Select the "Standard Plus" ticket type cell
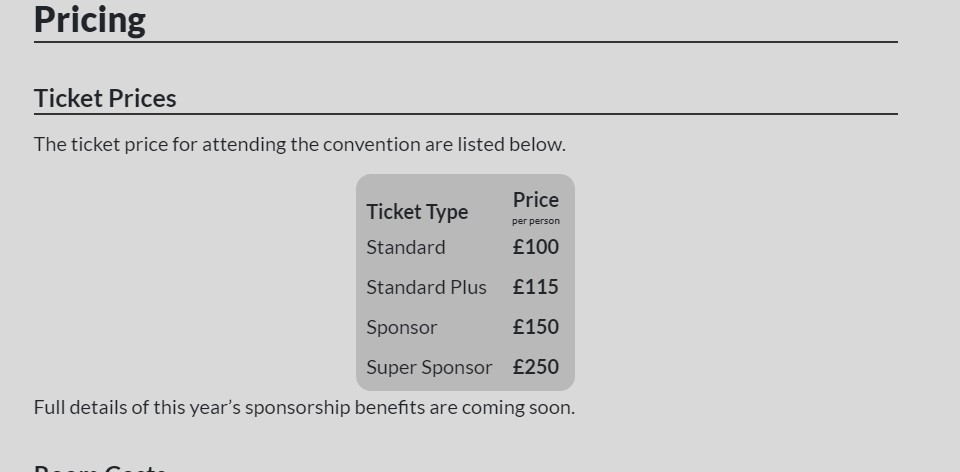The height and width of the screenshot is (472, 960). click(x=426, y=287)
